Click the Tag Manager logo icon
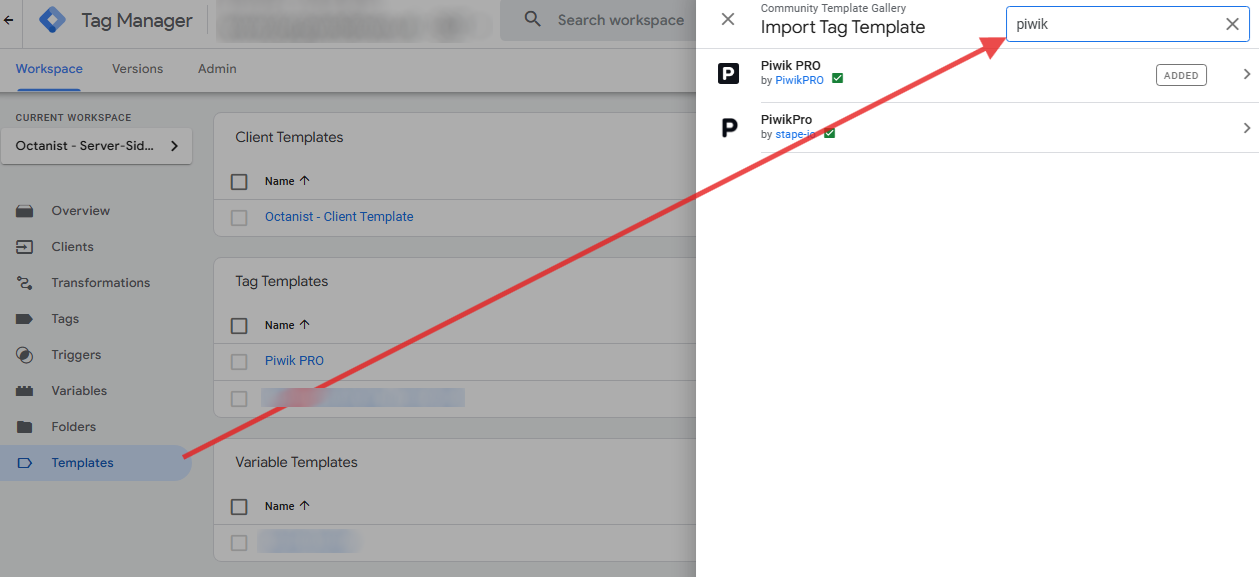Screen dimensions: 1259x577 pyautogui.click(x=51, y=19)
